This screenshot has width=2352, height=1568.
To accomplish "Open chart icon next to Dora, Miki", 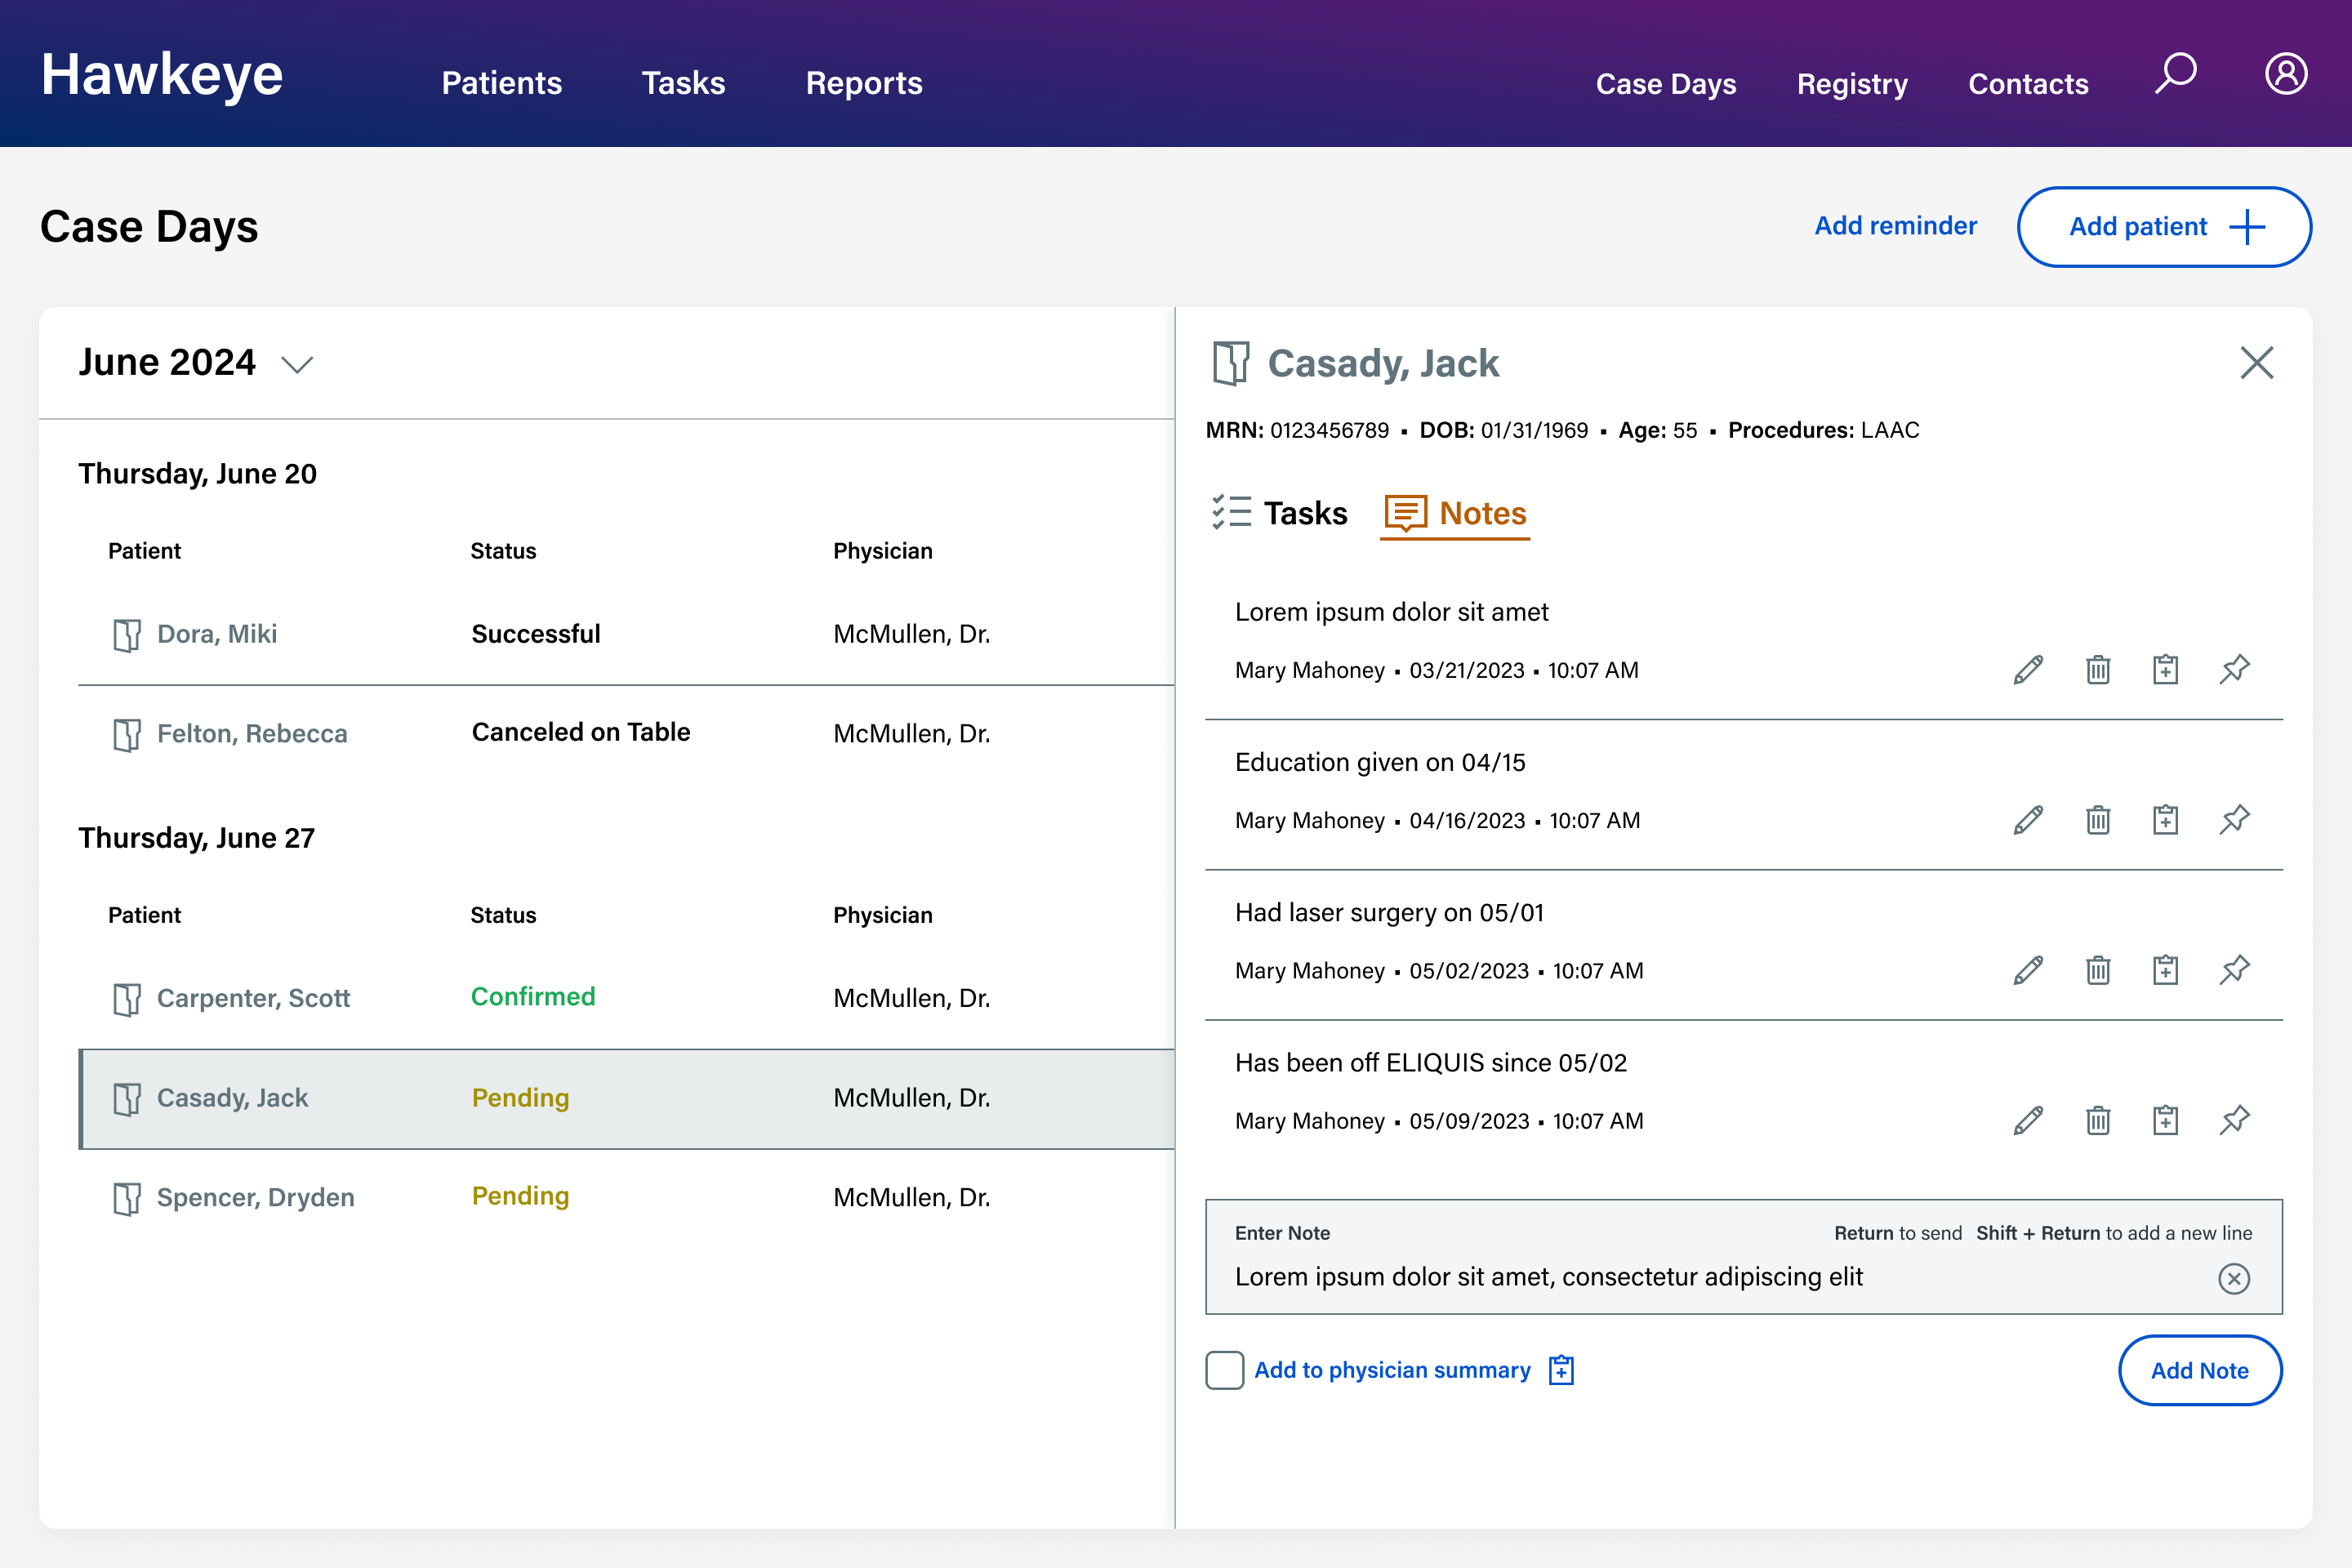I will 127,635.
